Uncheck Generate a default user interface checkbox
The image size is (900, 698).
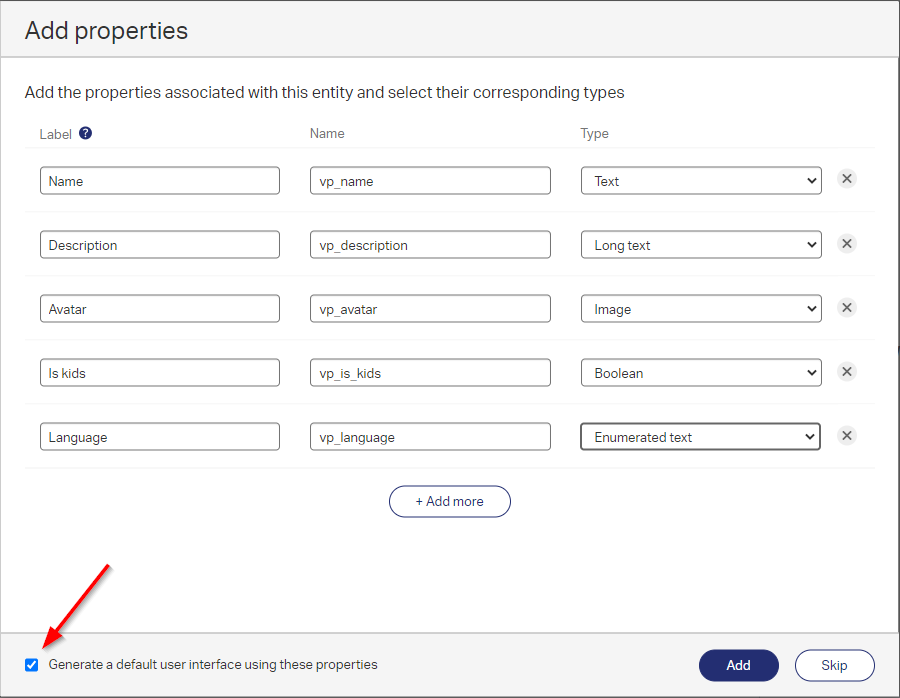pos(32,664)
